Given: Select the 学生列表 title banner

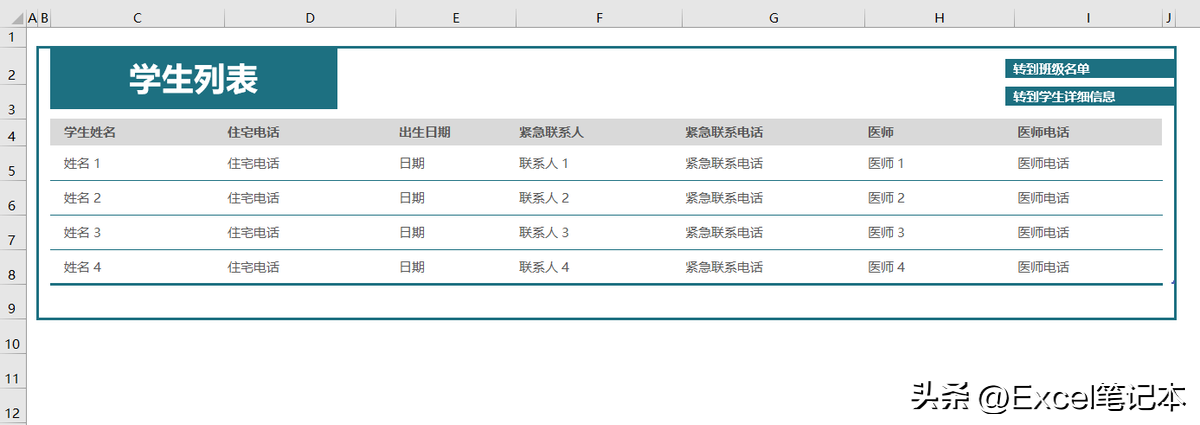Looking at the screenshot, I should coord(194,79).
